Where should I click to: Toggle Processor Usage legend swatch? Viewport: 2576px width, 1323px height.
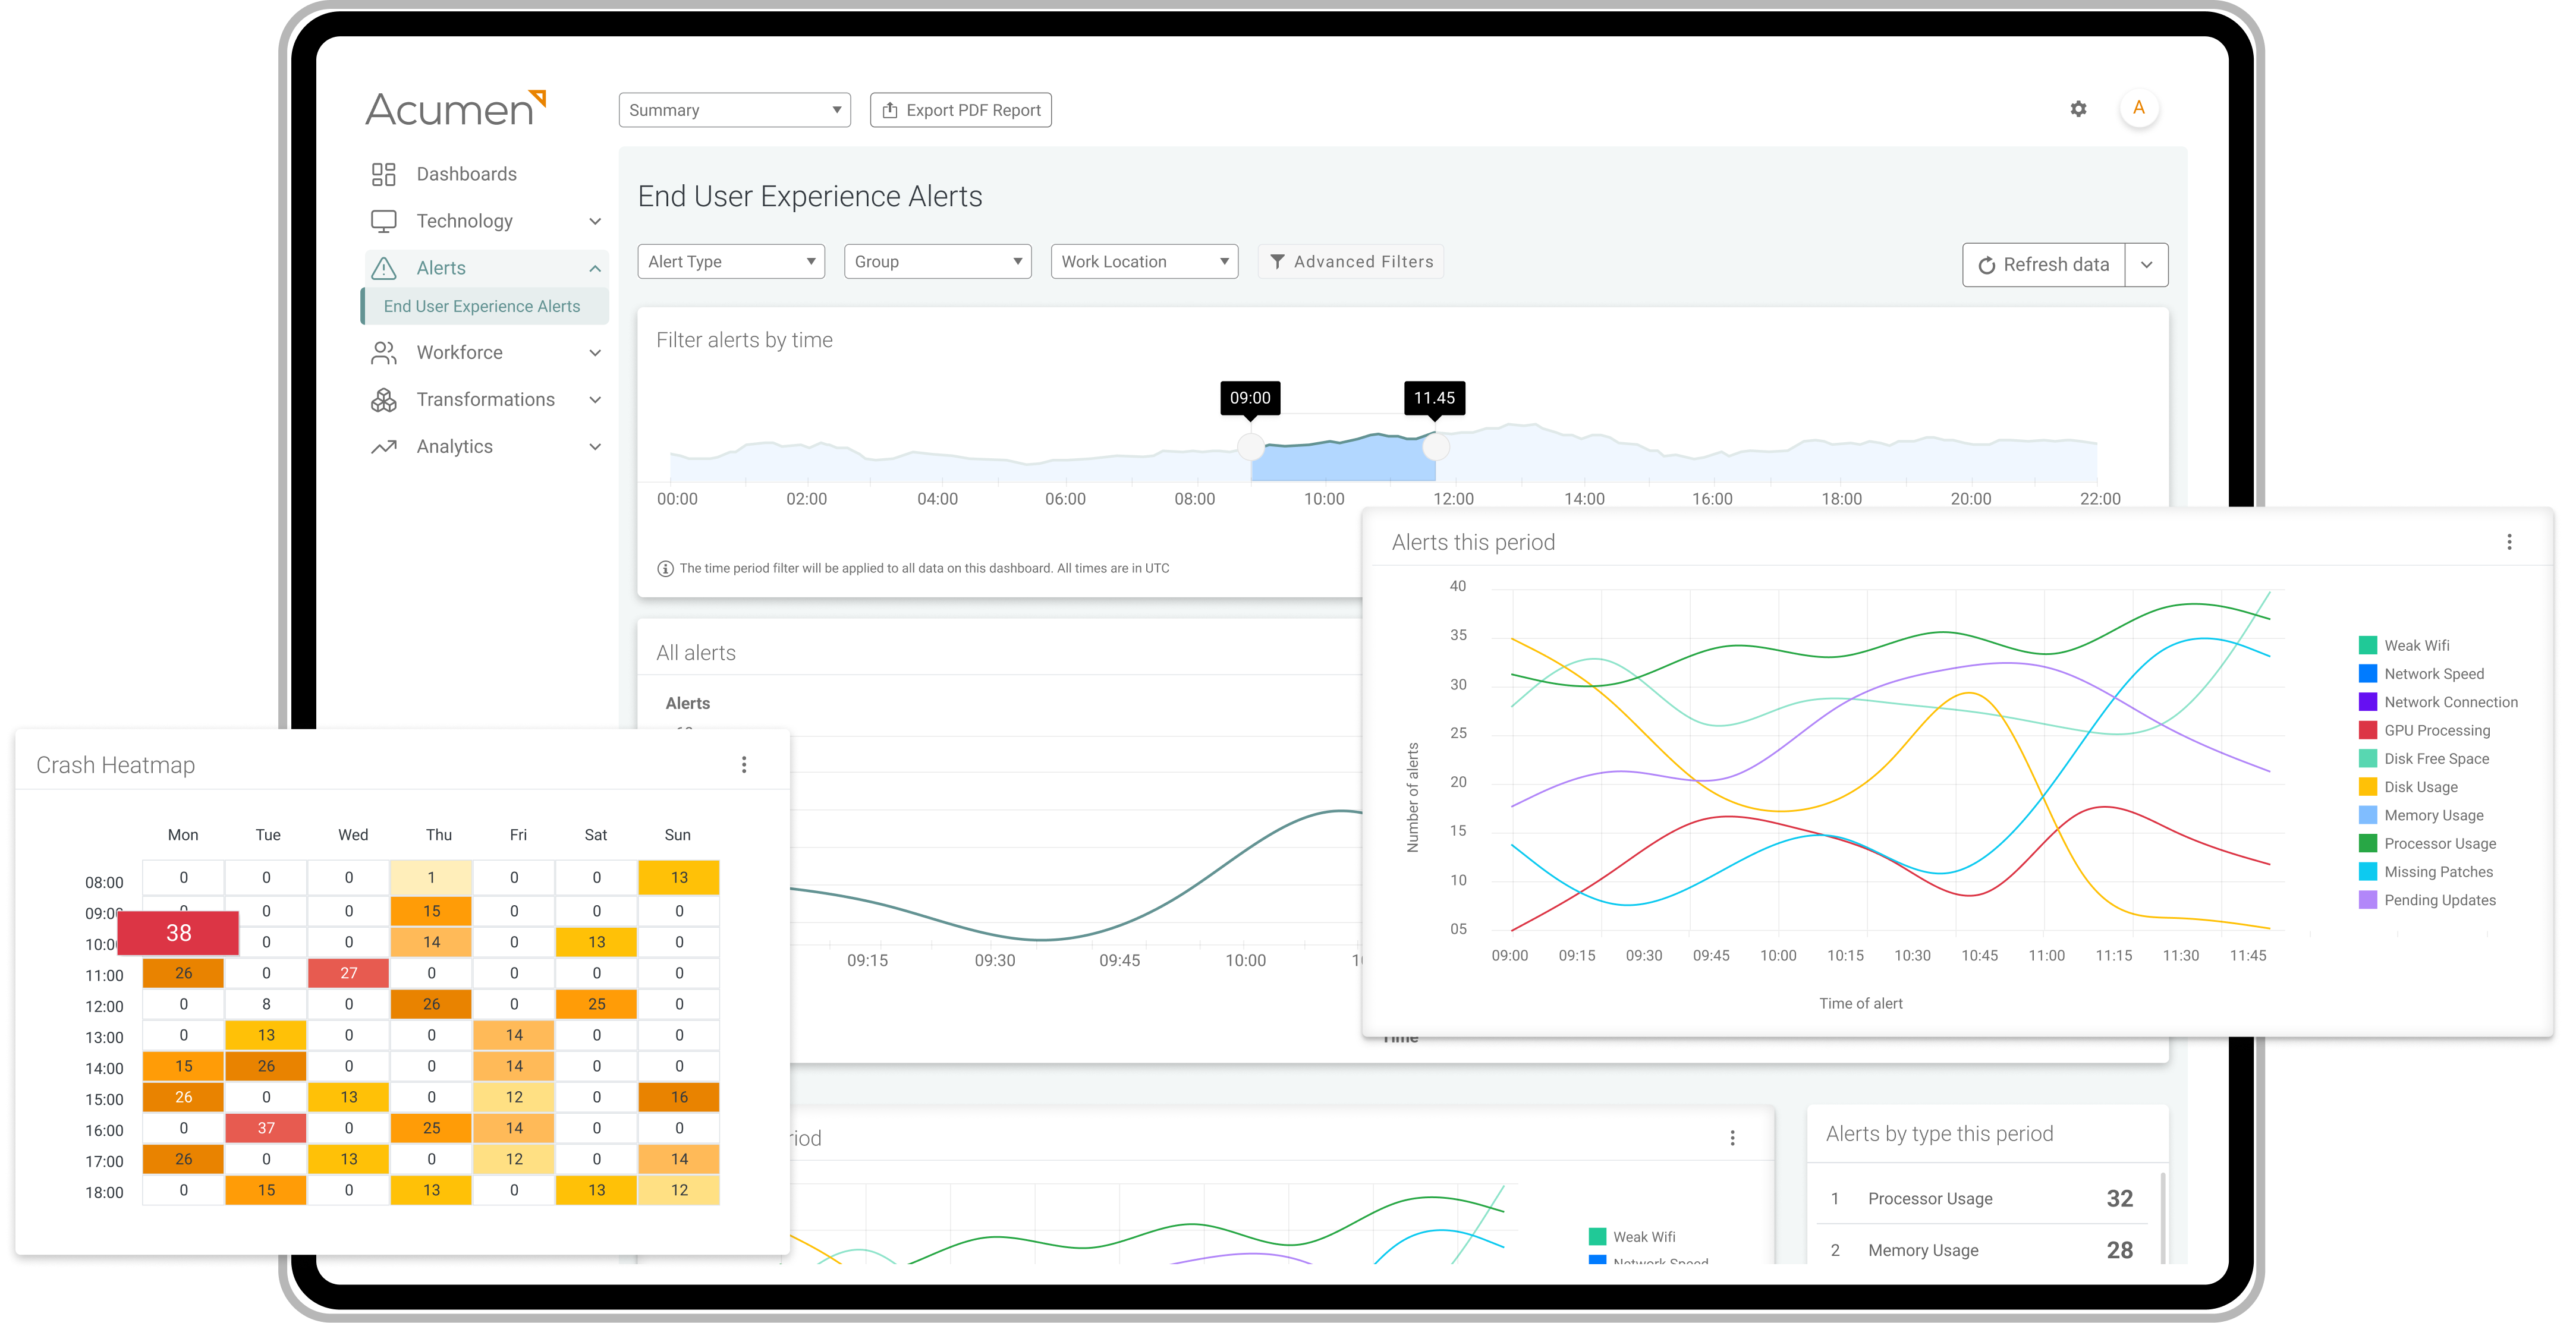(x=2367, y=844)
